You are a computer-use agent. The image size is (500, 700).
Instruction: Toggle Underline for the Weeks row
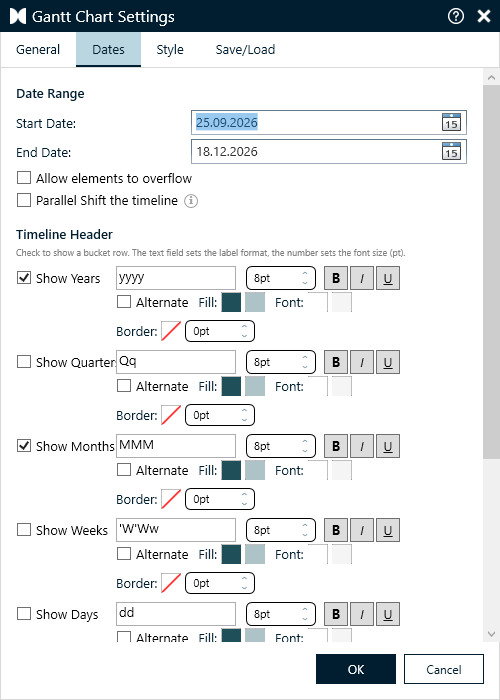click(388, 530)
